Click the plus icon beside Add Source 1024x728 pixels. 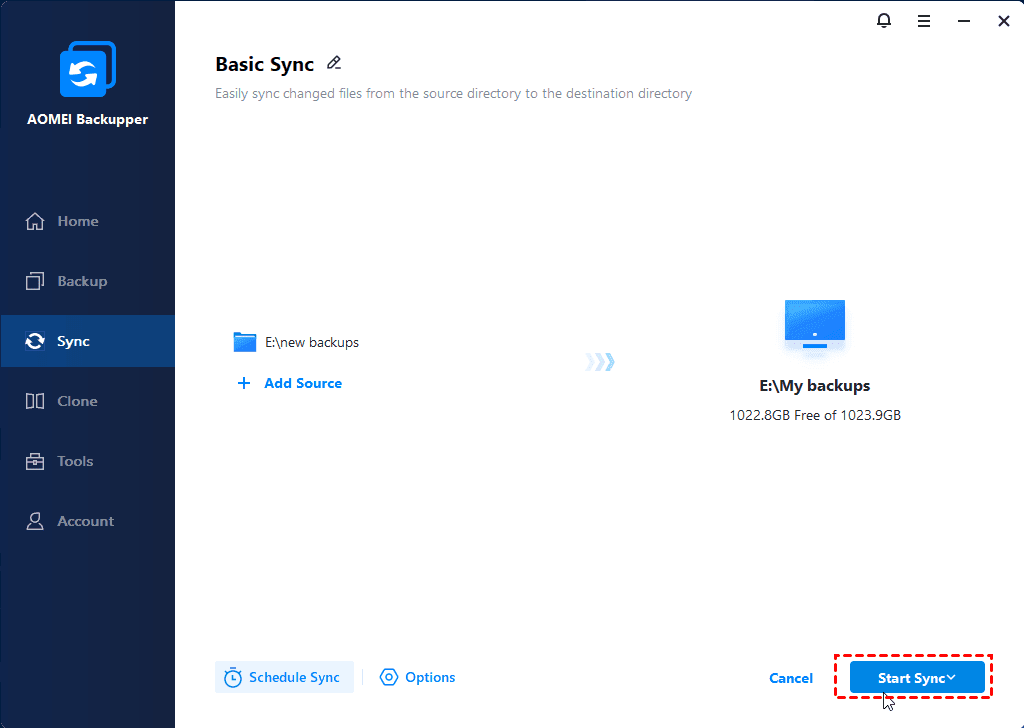coord(244,383)
